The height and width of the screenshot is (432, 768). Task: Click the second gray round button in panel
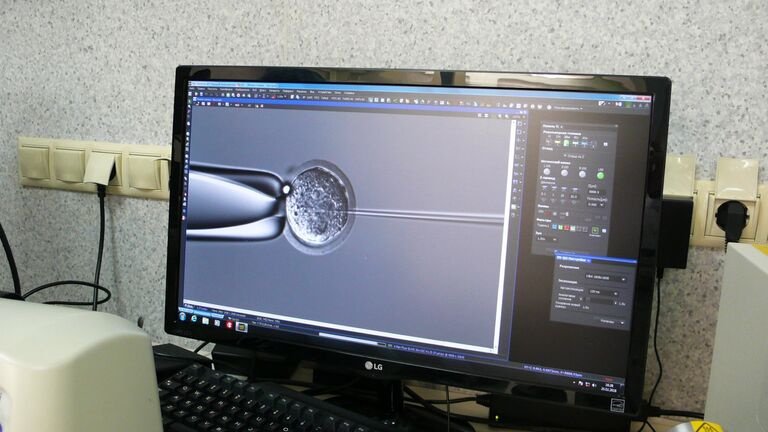click(565, 173)
